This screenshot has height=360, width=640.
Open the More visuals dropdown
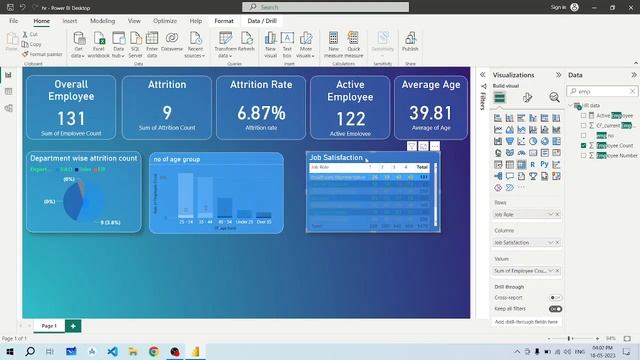[x=305, y=45]
